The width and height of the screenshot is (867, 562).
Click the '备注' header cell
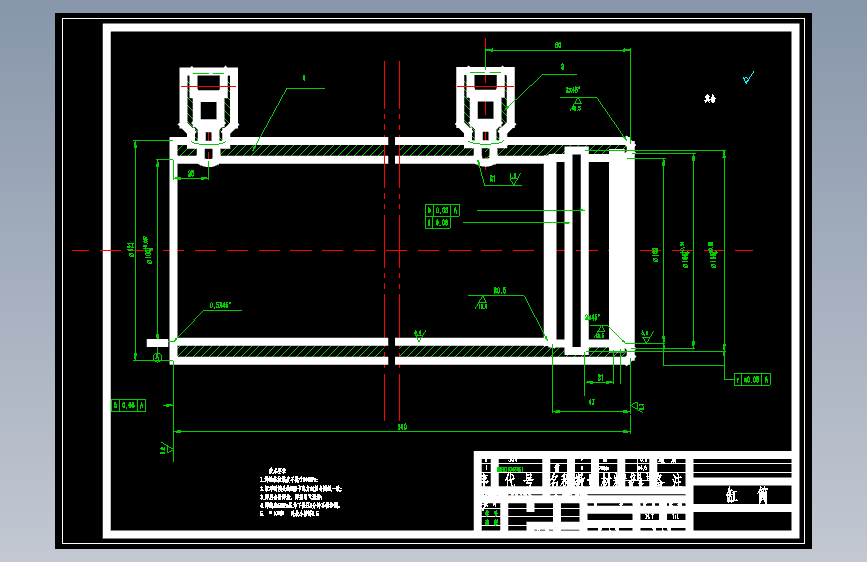click(670, 480)
